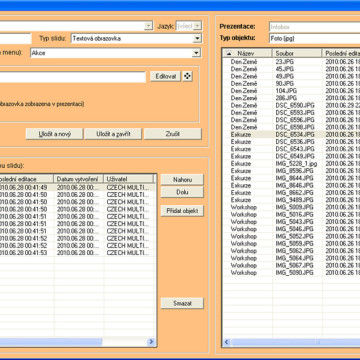The image size is (360, 360).
Task: Click the Zrušit button
Action: tap(173, 134)
